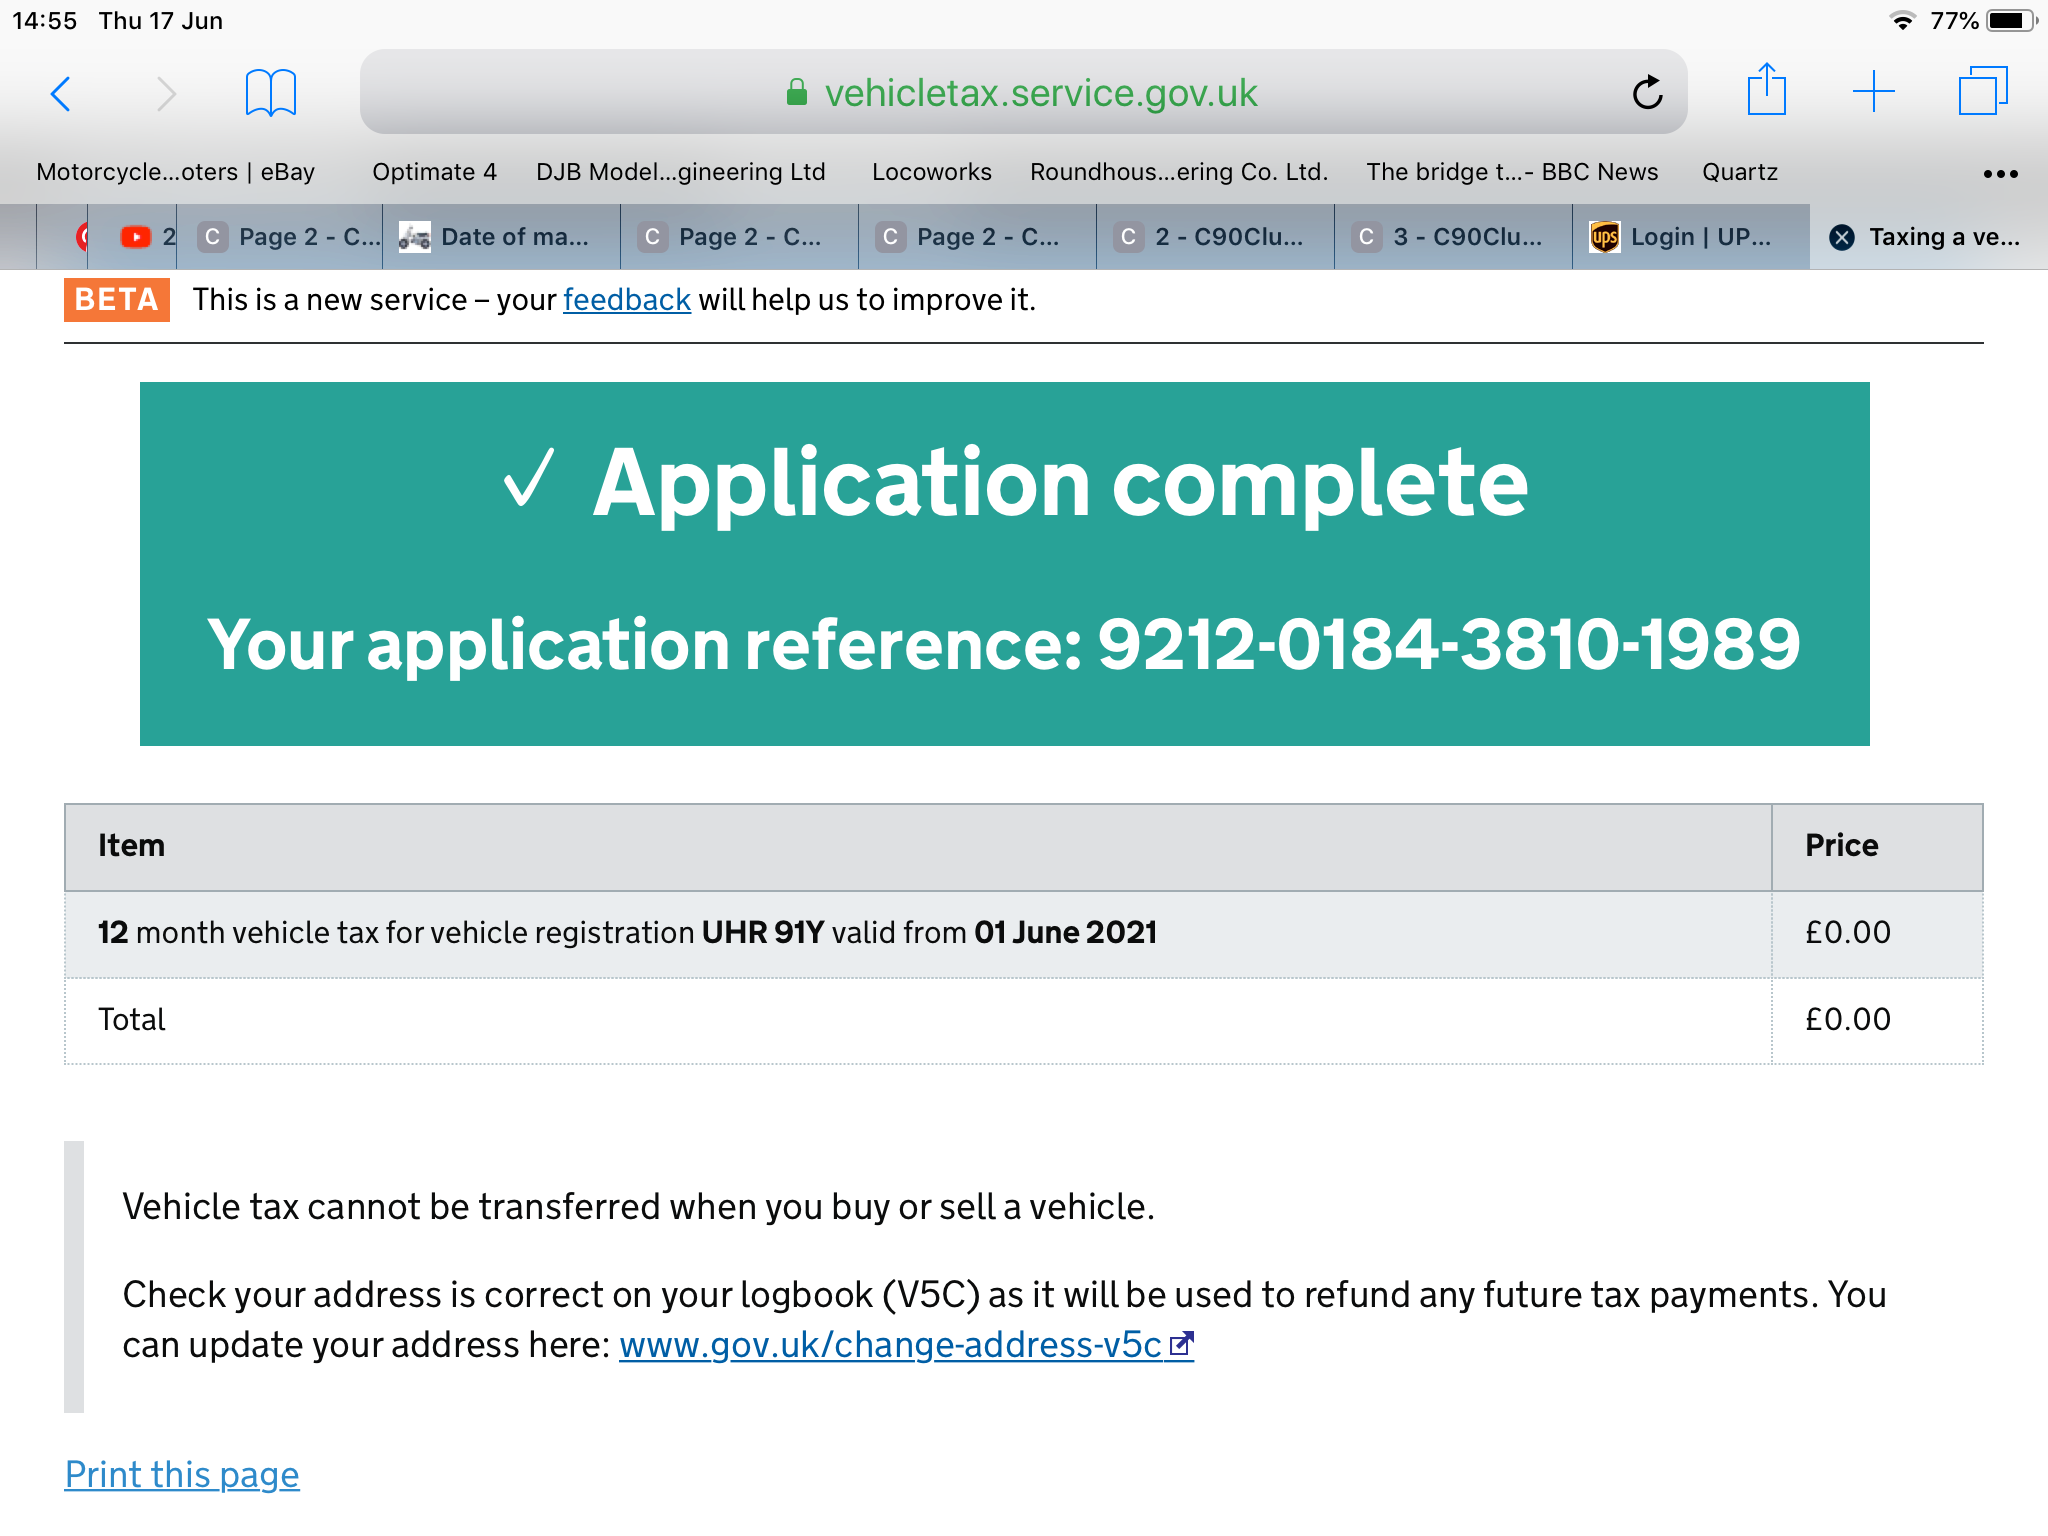Click Print this page link

pyautogui.click(x=182, y=1475)
